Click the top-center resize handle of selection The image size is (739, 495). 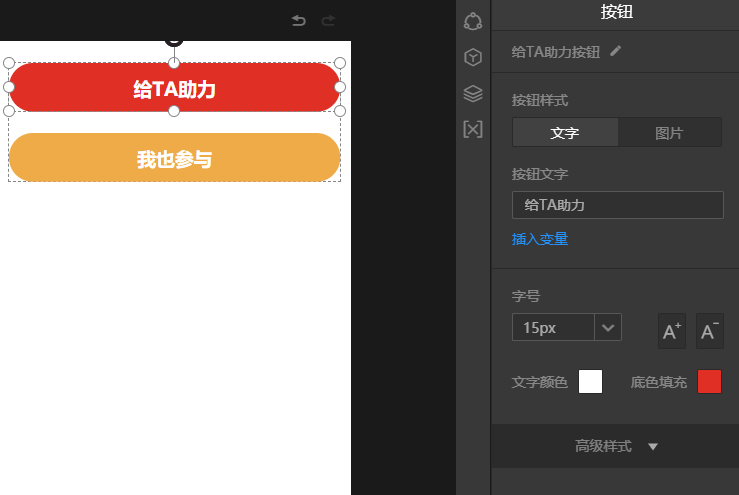tap(174, 63)
